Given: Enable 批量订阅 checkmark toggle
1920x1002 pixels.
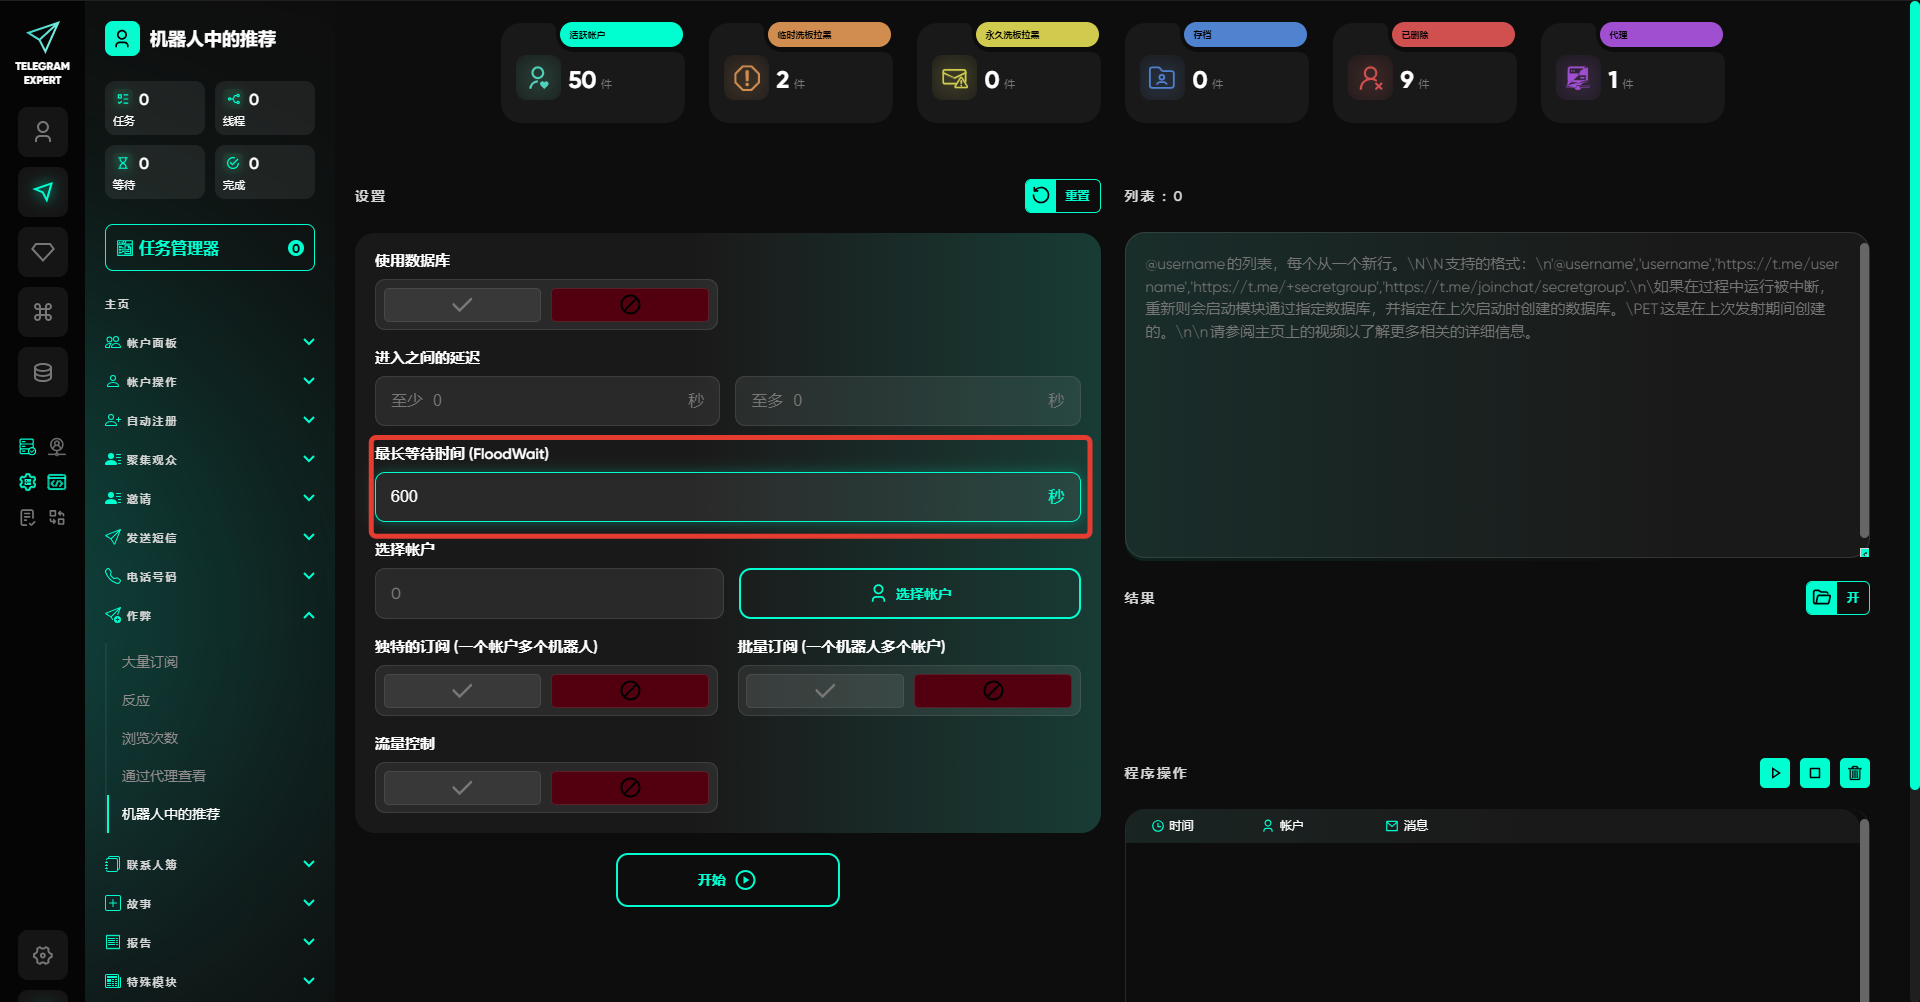Looking at the screenshot, I should 825,691.
